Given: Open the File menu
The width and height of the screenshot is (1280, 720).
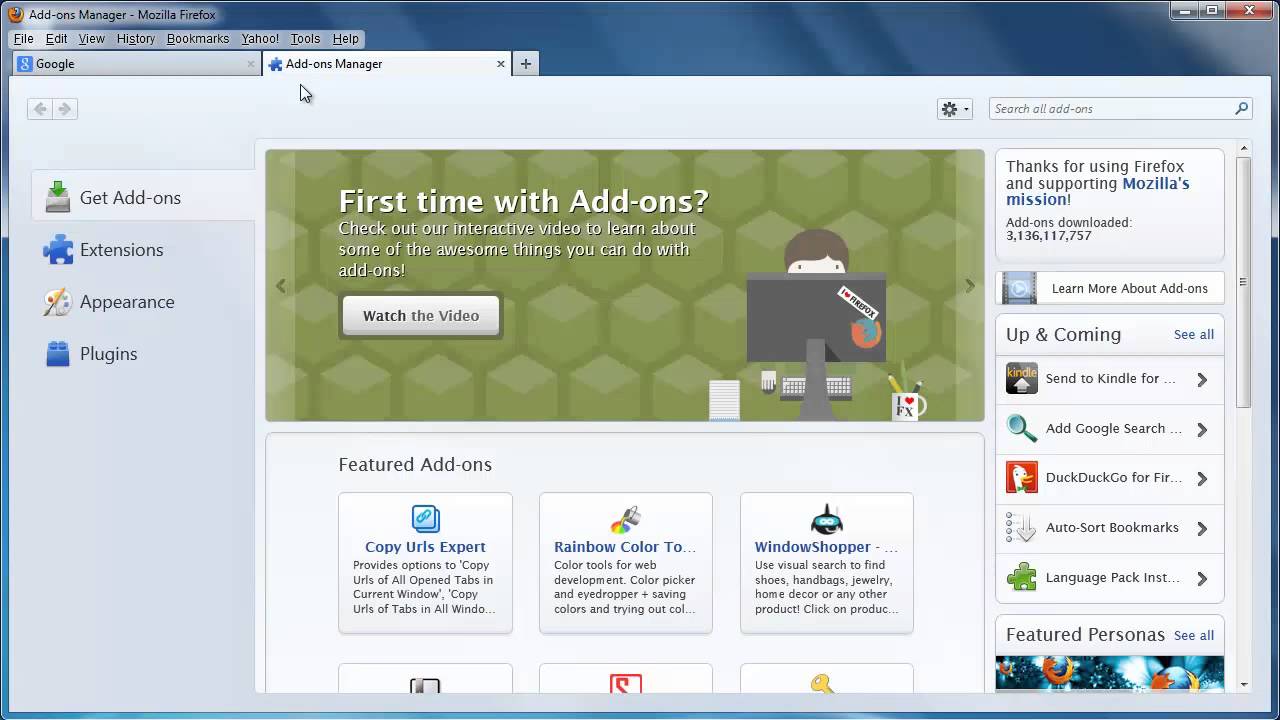Looking at the screenshot, I should coord(23,39).
